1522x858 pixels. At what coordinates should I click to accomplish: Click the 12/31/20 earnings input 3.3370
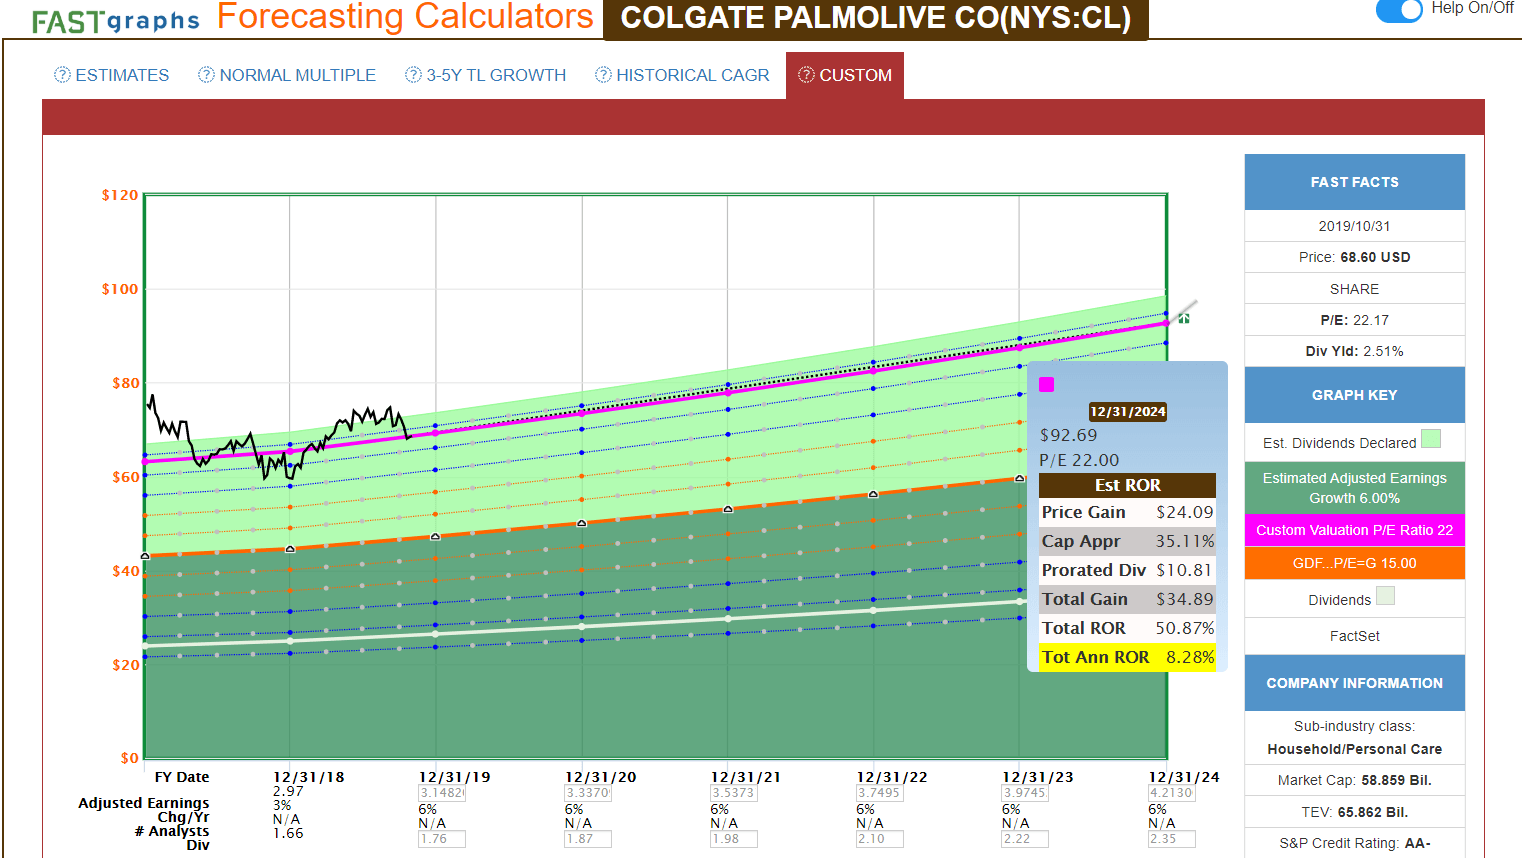click(588, 793)
